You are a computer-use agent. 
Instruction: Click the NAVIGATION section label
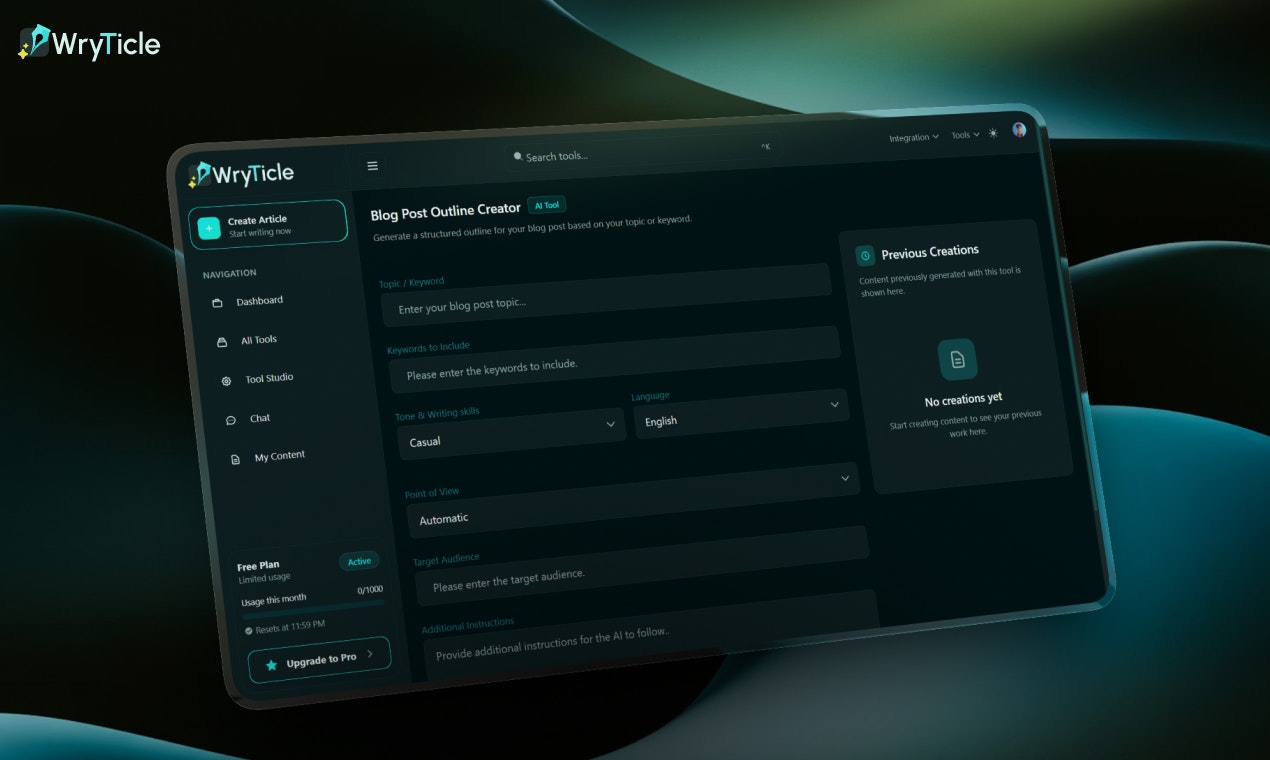[x=229, y=273]
